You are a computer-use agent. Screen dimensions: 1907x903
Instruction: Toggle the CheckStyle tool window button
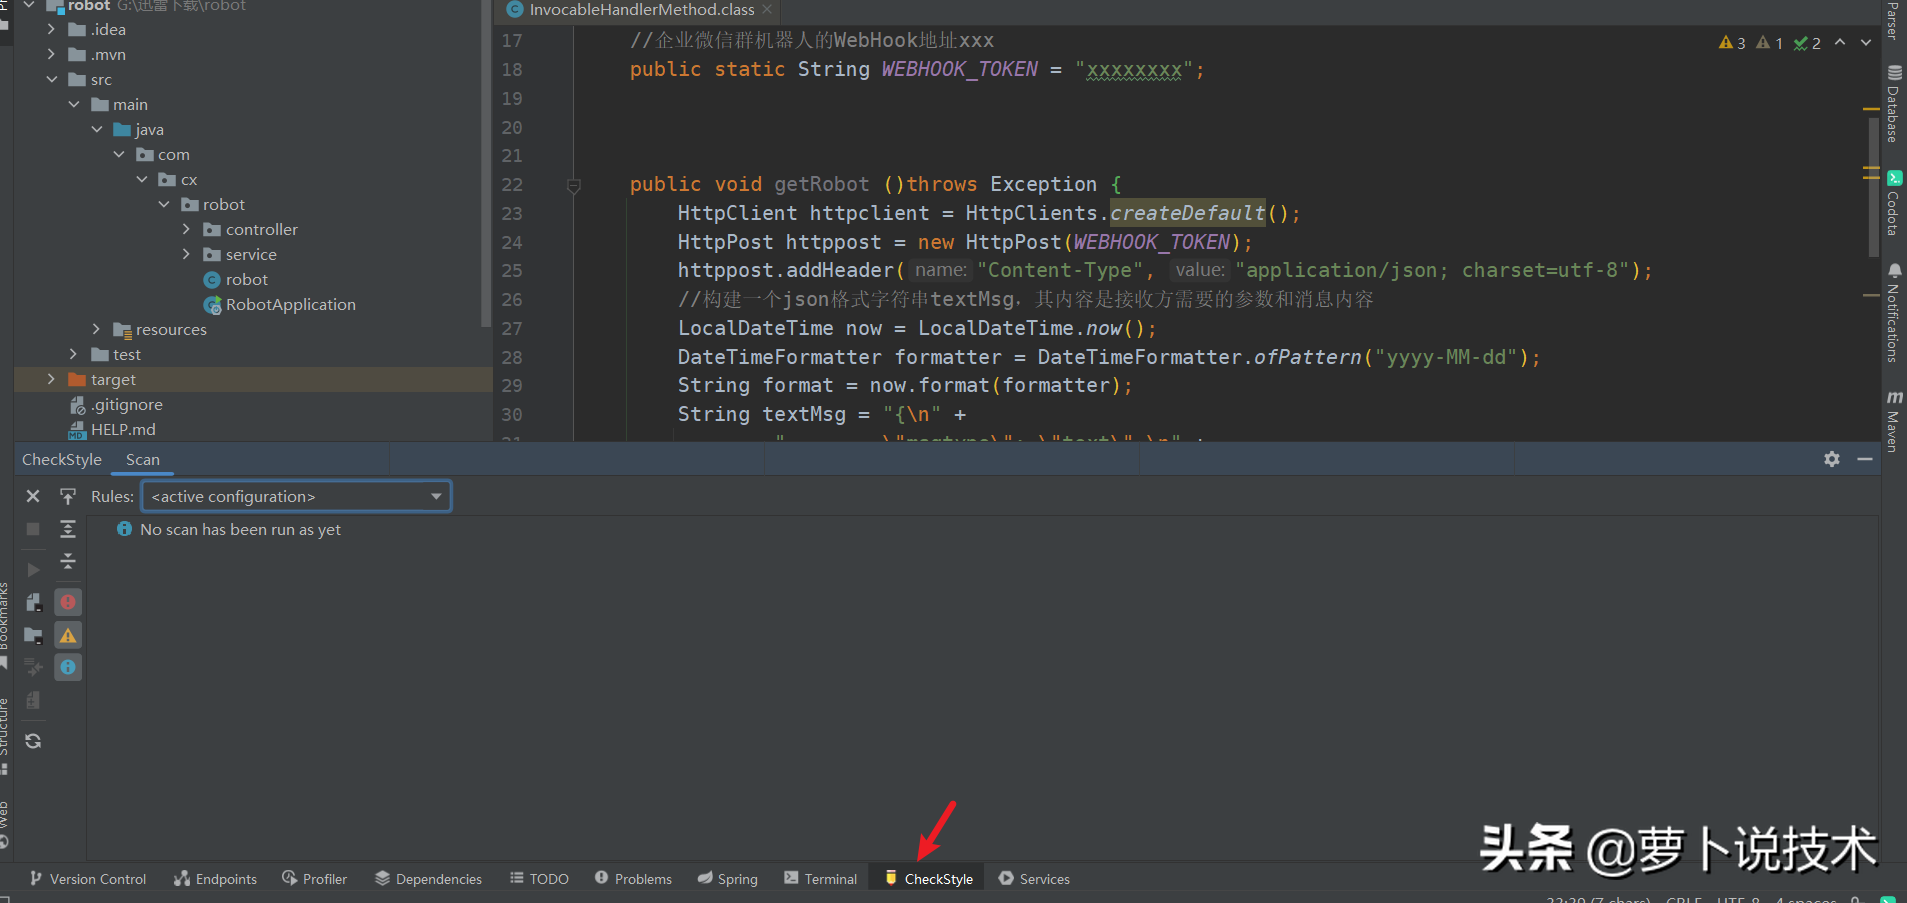tap(928, 879)
